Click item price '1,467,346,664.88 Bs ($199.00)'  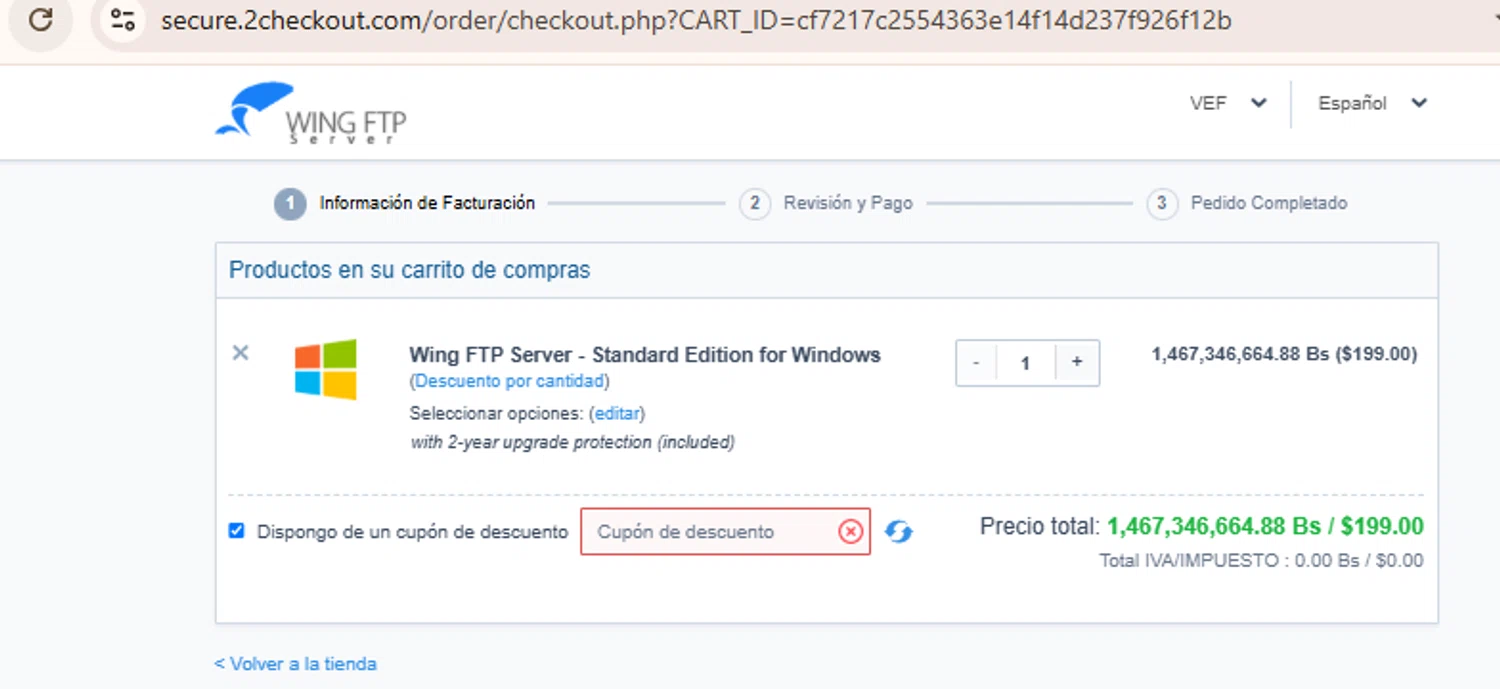pyautogui.click(x=1284, y=354)
